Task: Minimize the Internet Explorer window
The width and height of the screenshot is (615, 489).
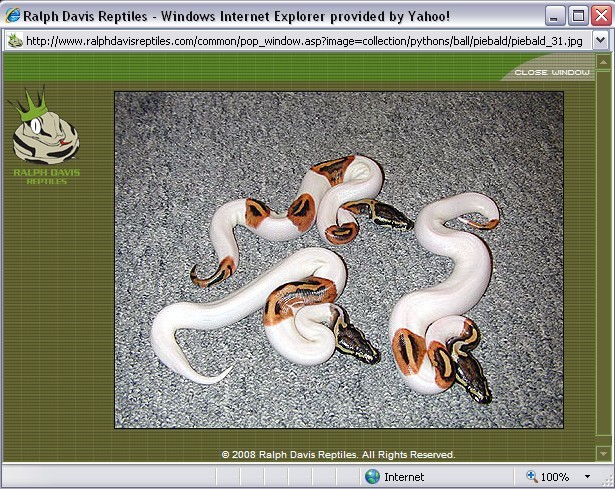Action: [x=554, y=16]
